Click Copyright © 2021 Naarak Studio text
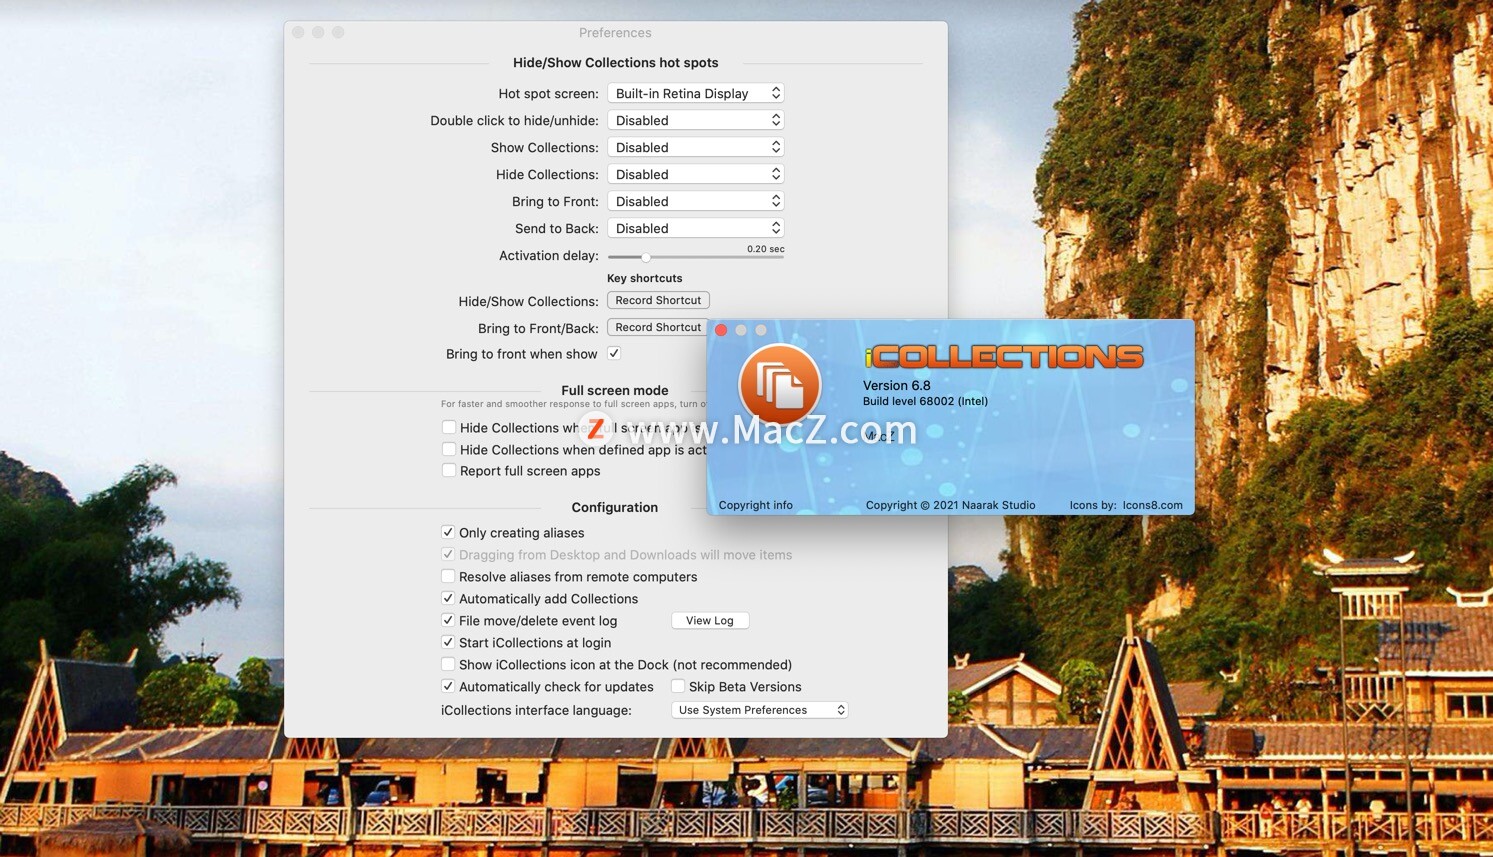This screenshot has height=857, width=1493. [x=950, y=505]
